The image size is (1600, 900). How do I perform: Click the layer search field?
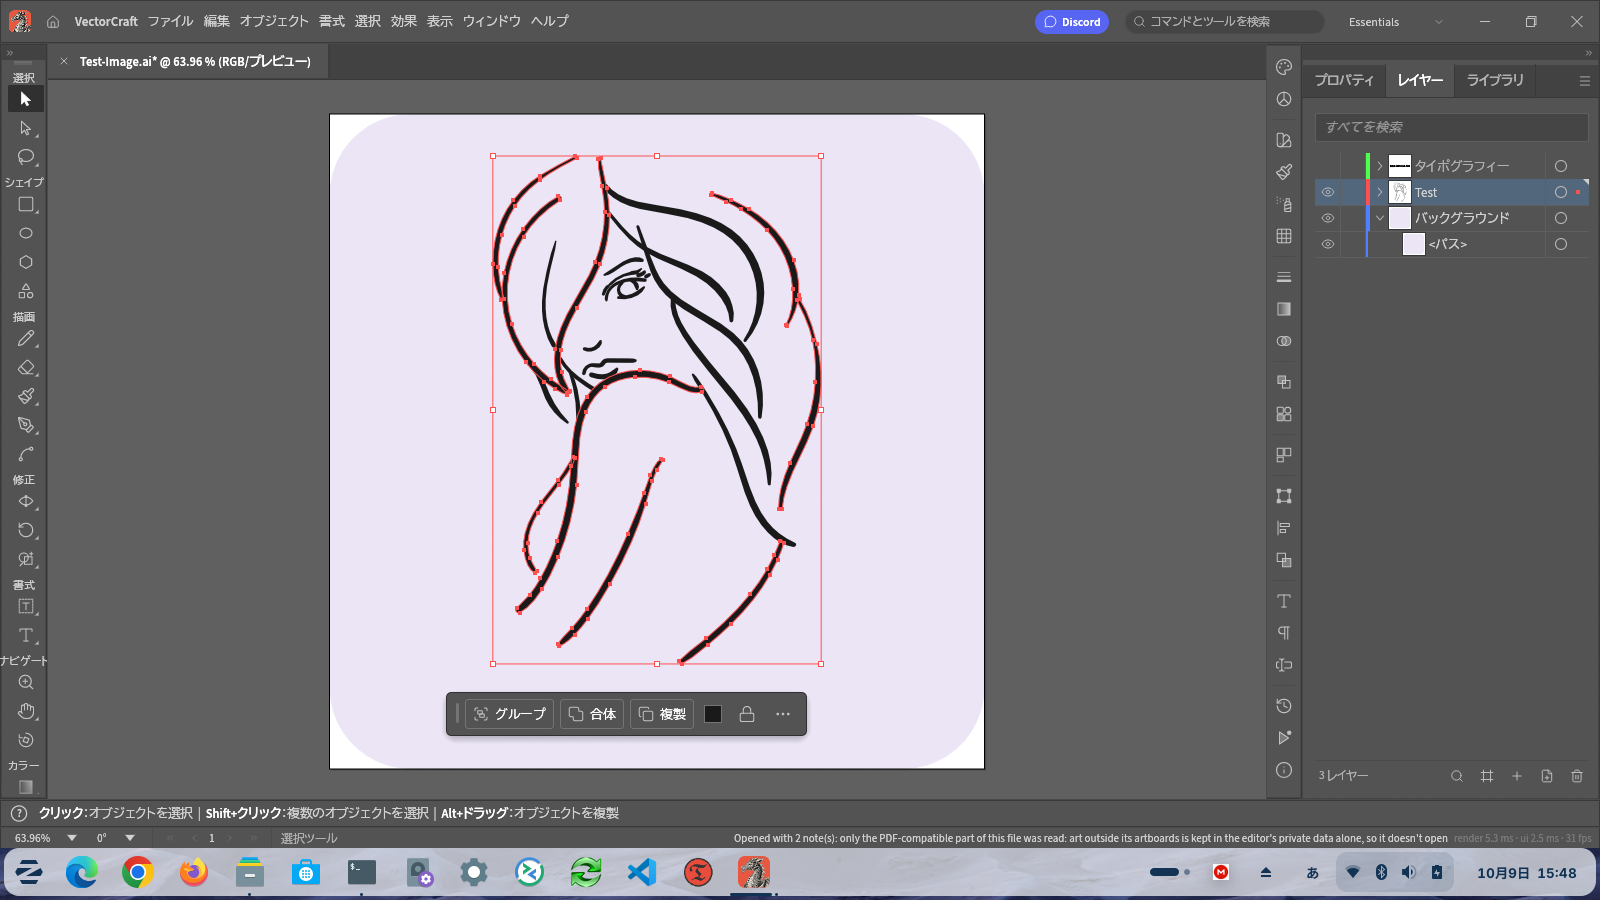click(x=1451, y=127)
